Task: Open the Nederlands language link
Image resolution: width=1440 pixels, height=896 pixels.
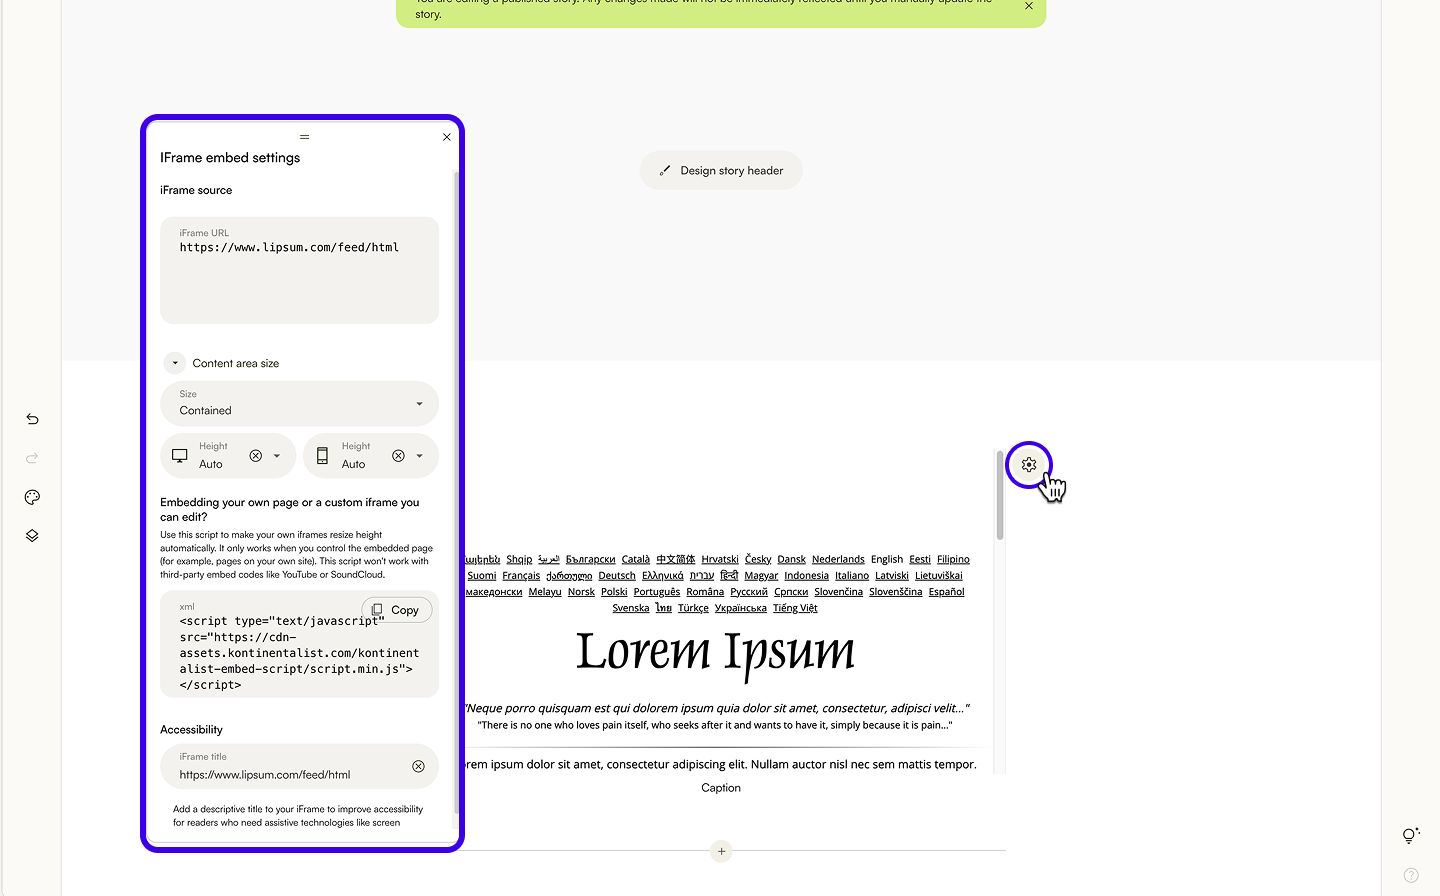Action: click(x=838, y=560)
